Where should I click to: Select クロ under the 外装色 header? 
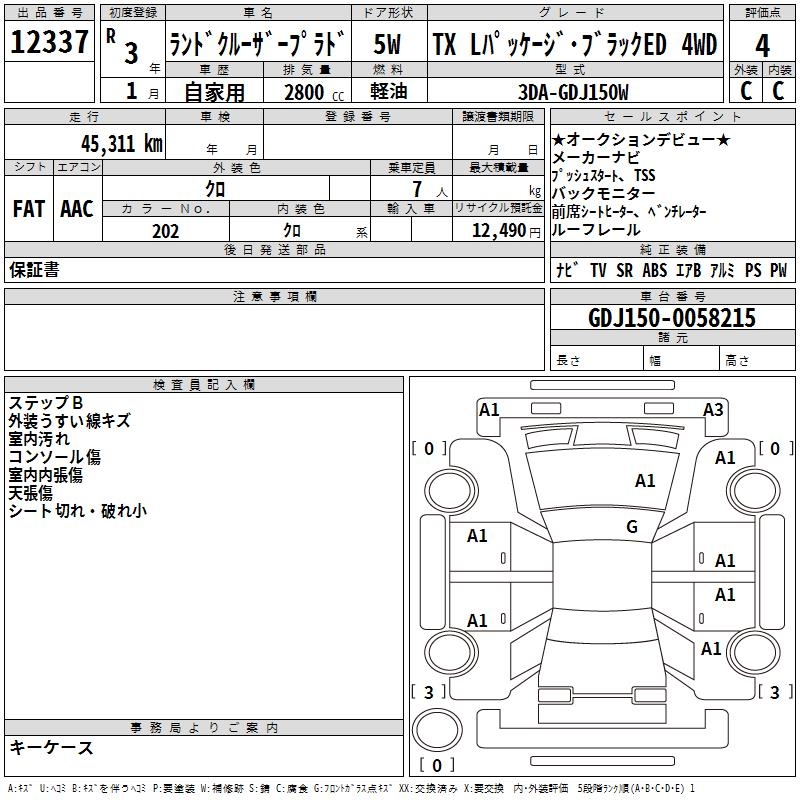coord(215,189)
